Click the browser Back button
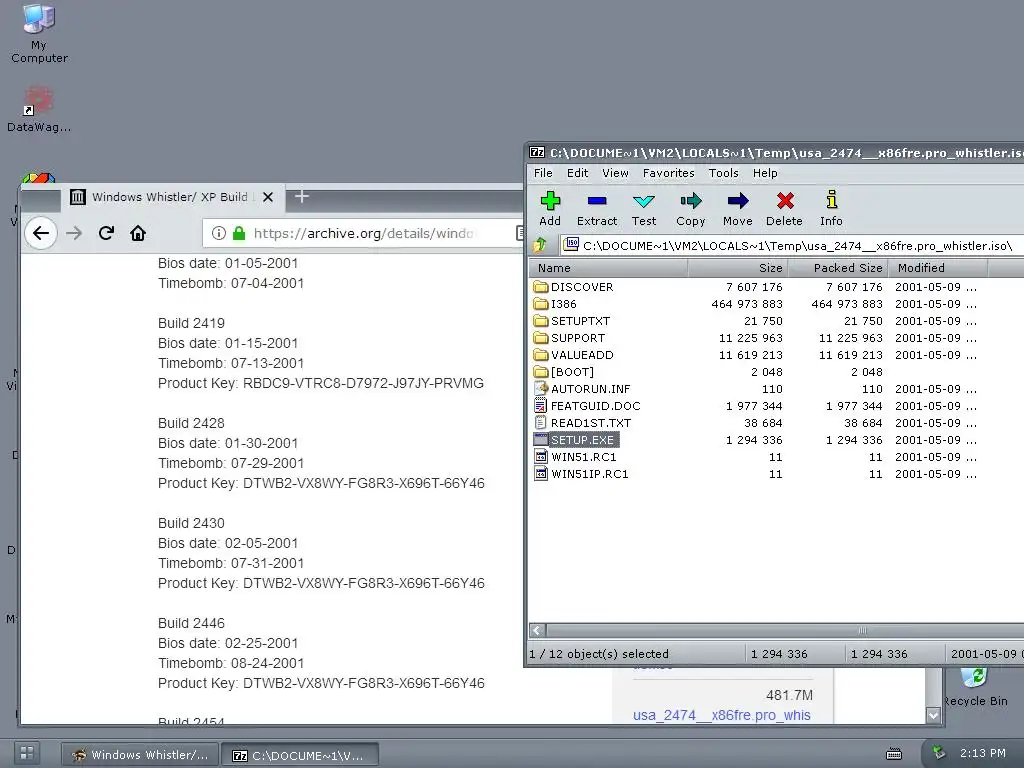The height and width of the screenshot is (768, 1024). click(x=41, y=233)
